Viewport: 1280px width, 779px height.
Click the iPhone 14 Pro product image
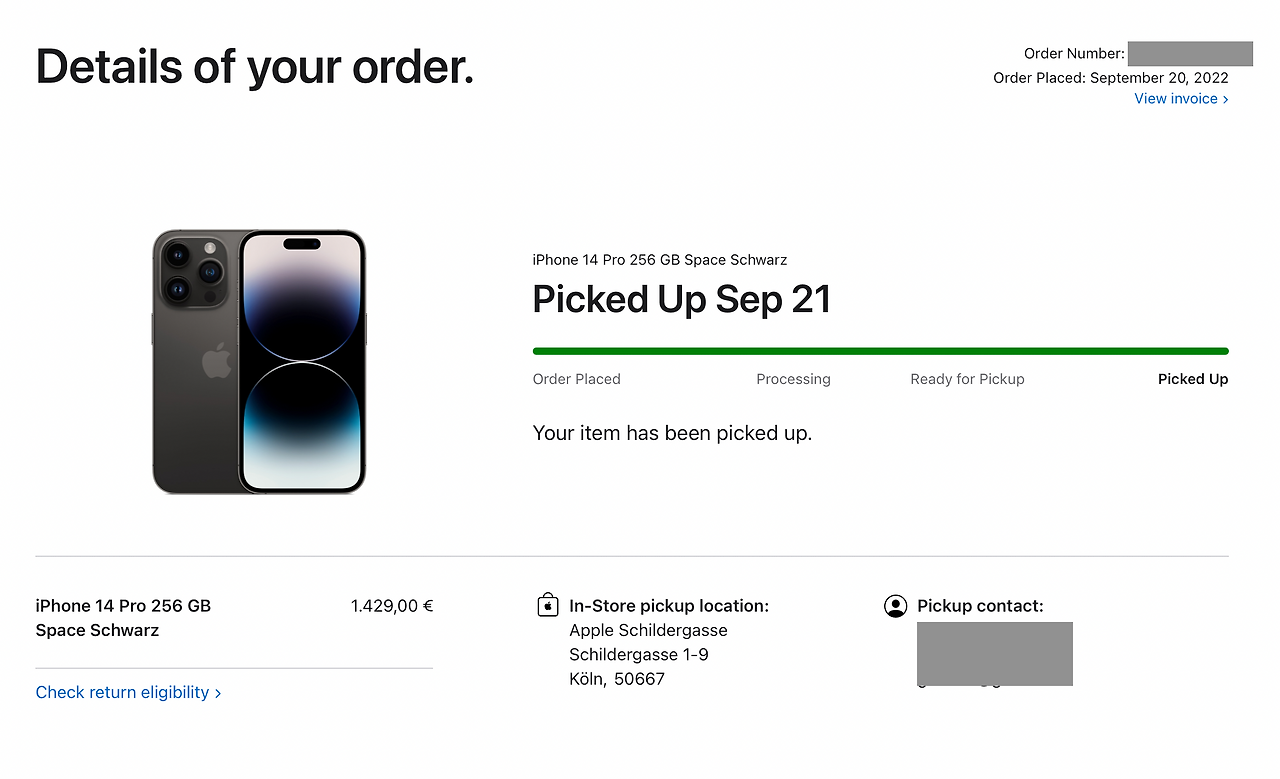pos(259,361)
